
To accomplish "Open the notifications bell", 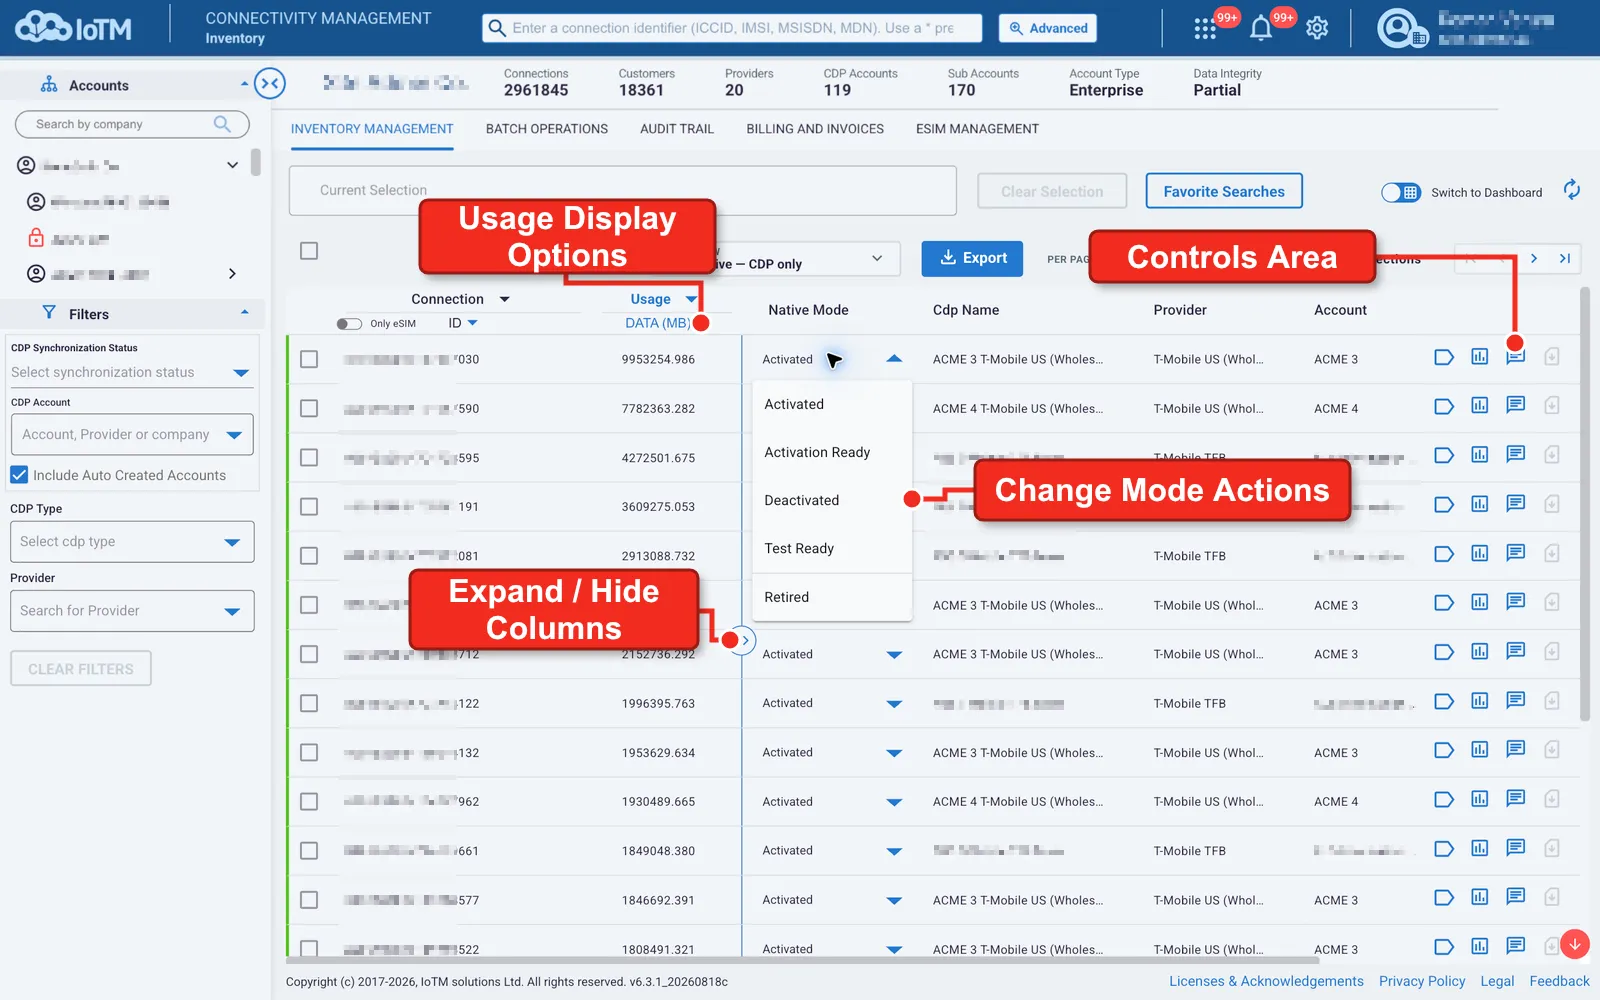I will pos(1261,29).
